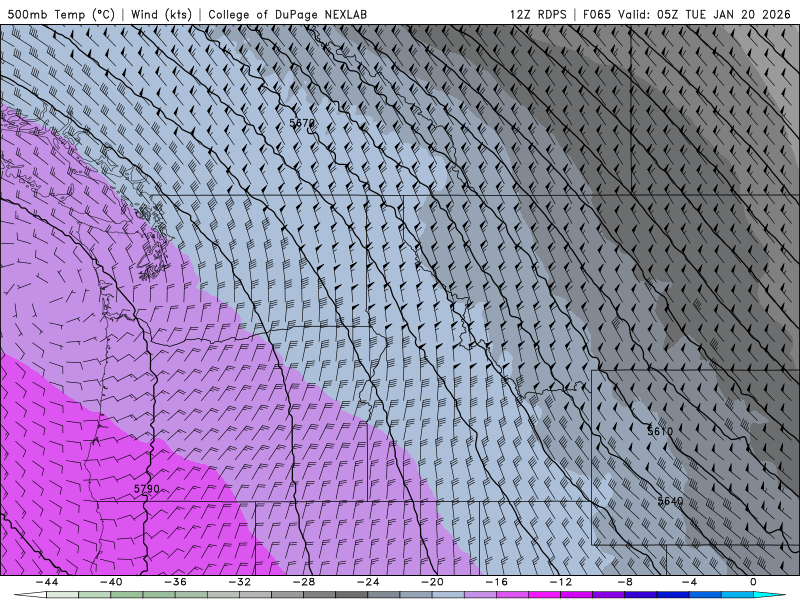Click the 'Valid: 05Z TUE JAN 20 2026' text

[706, 14]
